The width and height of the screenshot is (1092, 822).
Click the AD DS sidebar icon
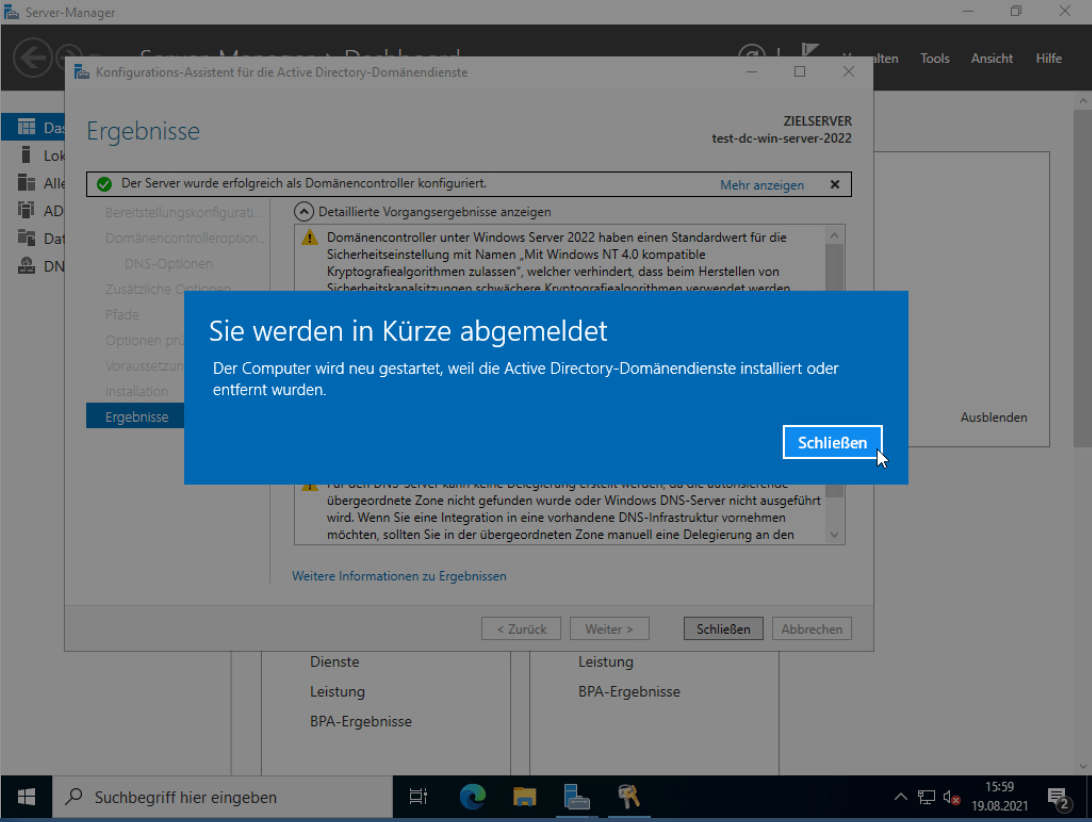(26, 210)
